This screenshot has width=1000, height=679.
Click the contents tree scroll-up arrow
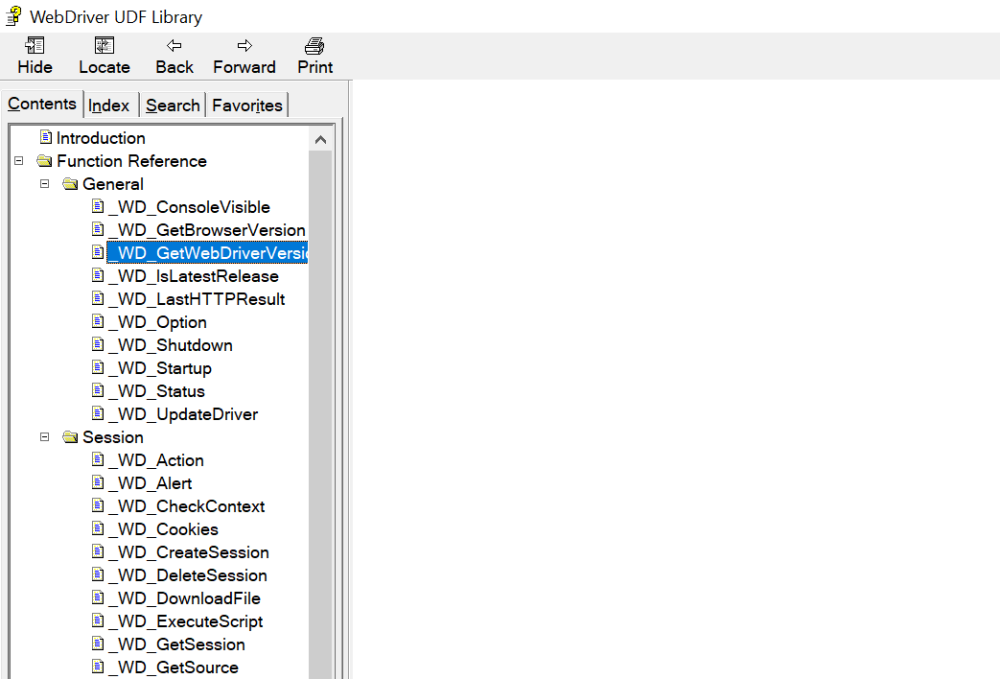321,139
